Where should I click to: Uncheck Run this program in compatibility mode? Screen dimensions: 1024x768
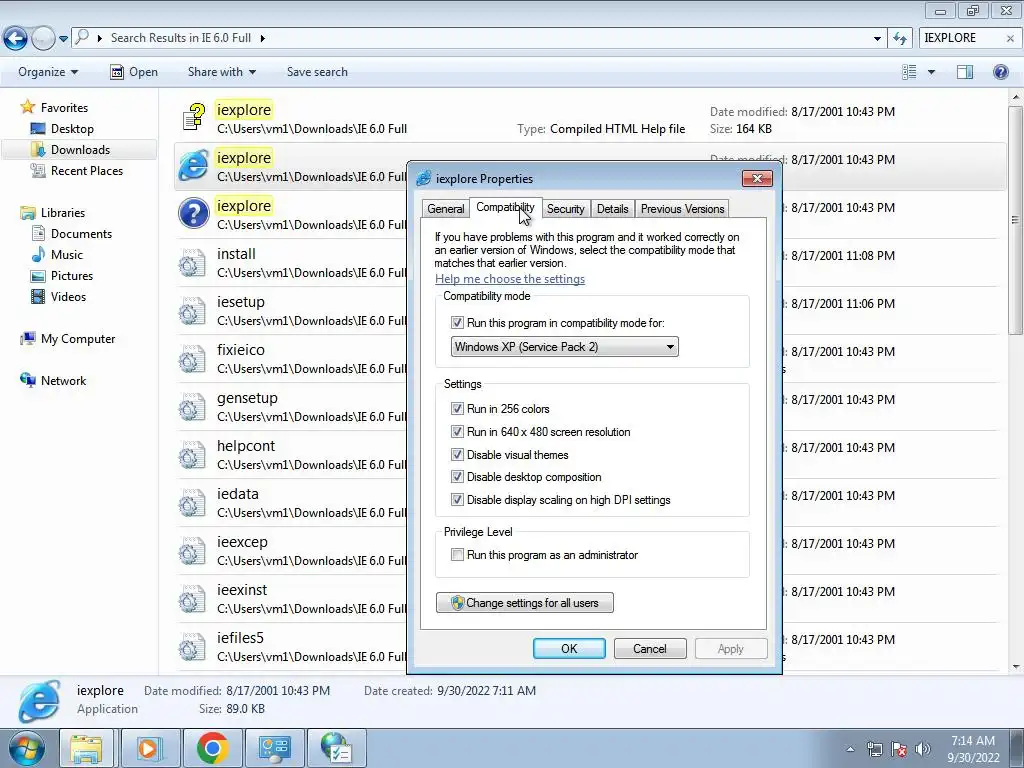pyautogui.click(x=457, y=323)
